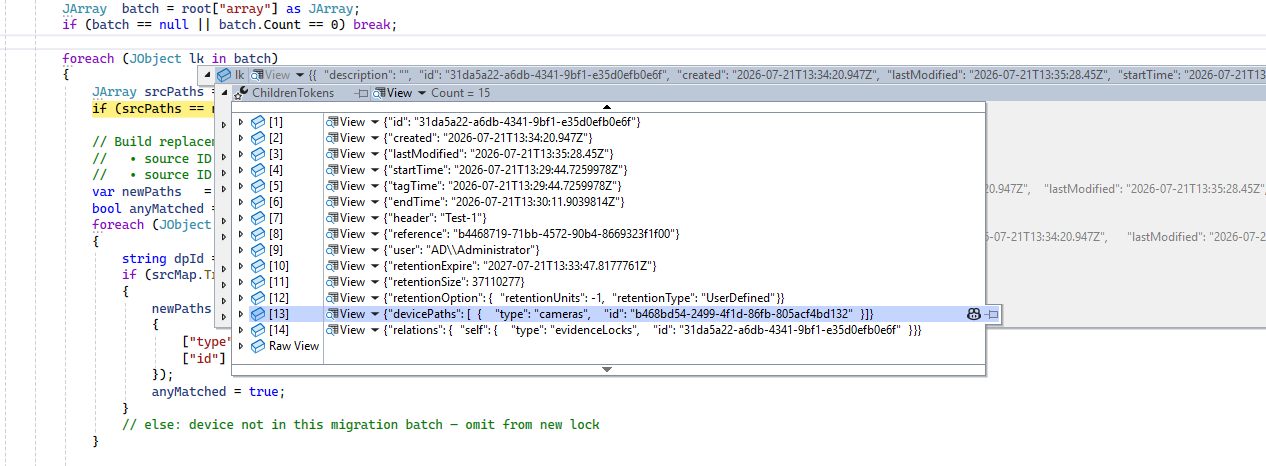Click the cube icon of item [9]
Screen dimensions: 1266x466
click(258, 251)
